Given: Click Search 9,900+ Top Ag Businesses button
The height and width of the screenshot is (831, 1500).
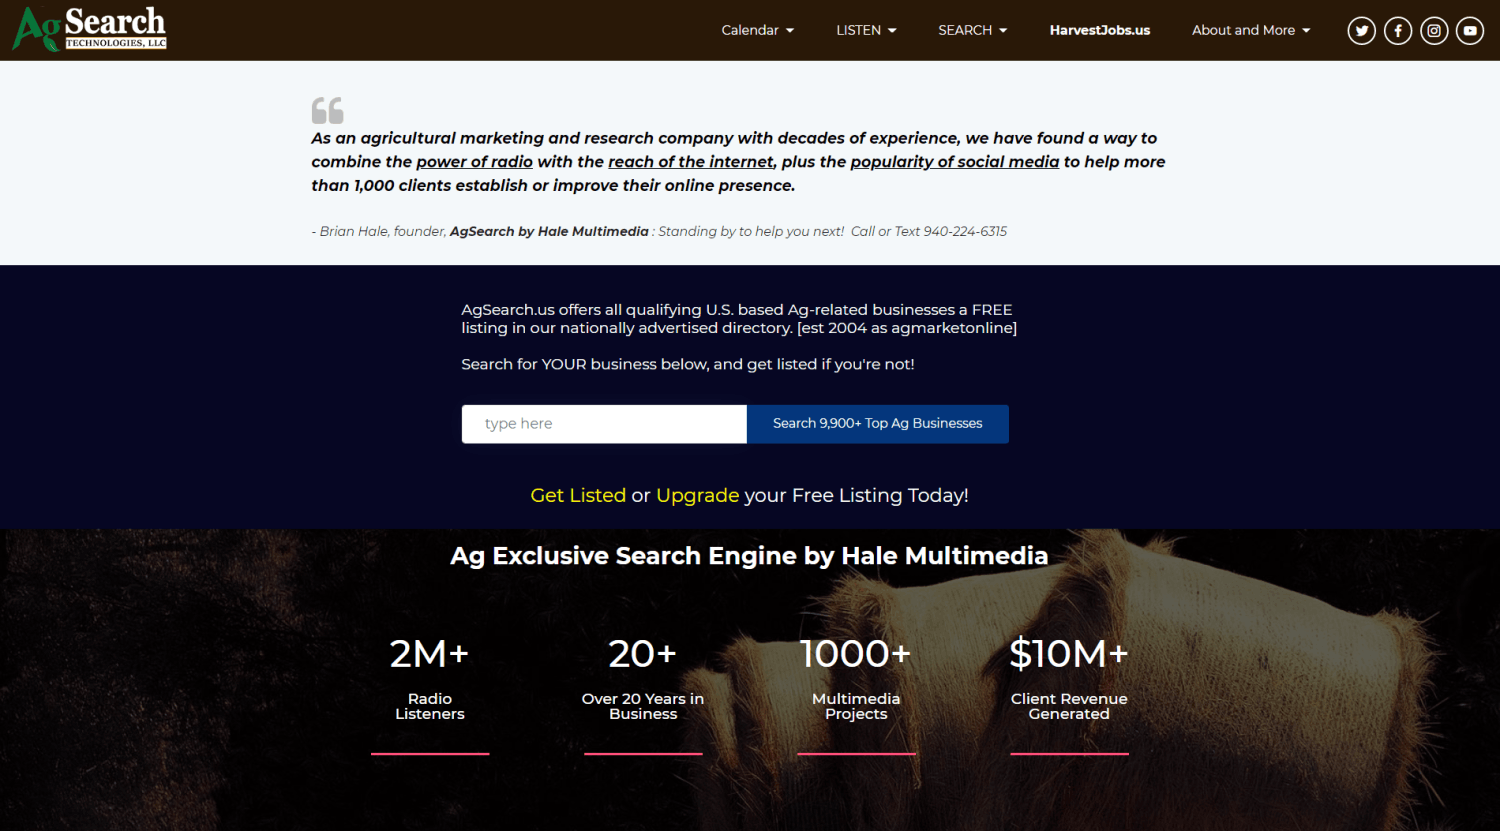Looking at the screenshot, I should [878, 424].
